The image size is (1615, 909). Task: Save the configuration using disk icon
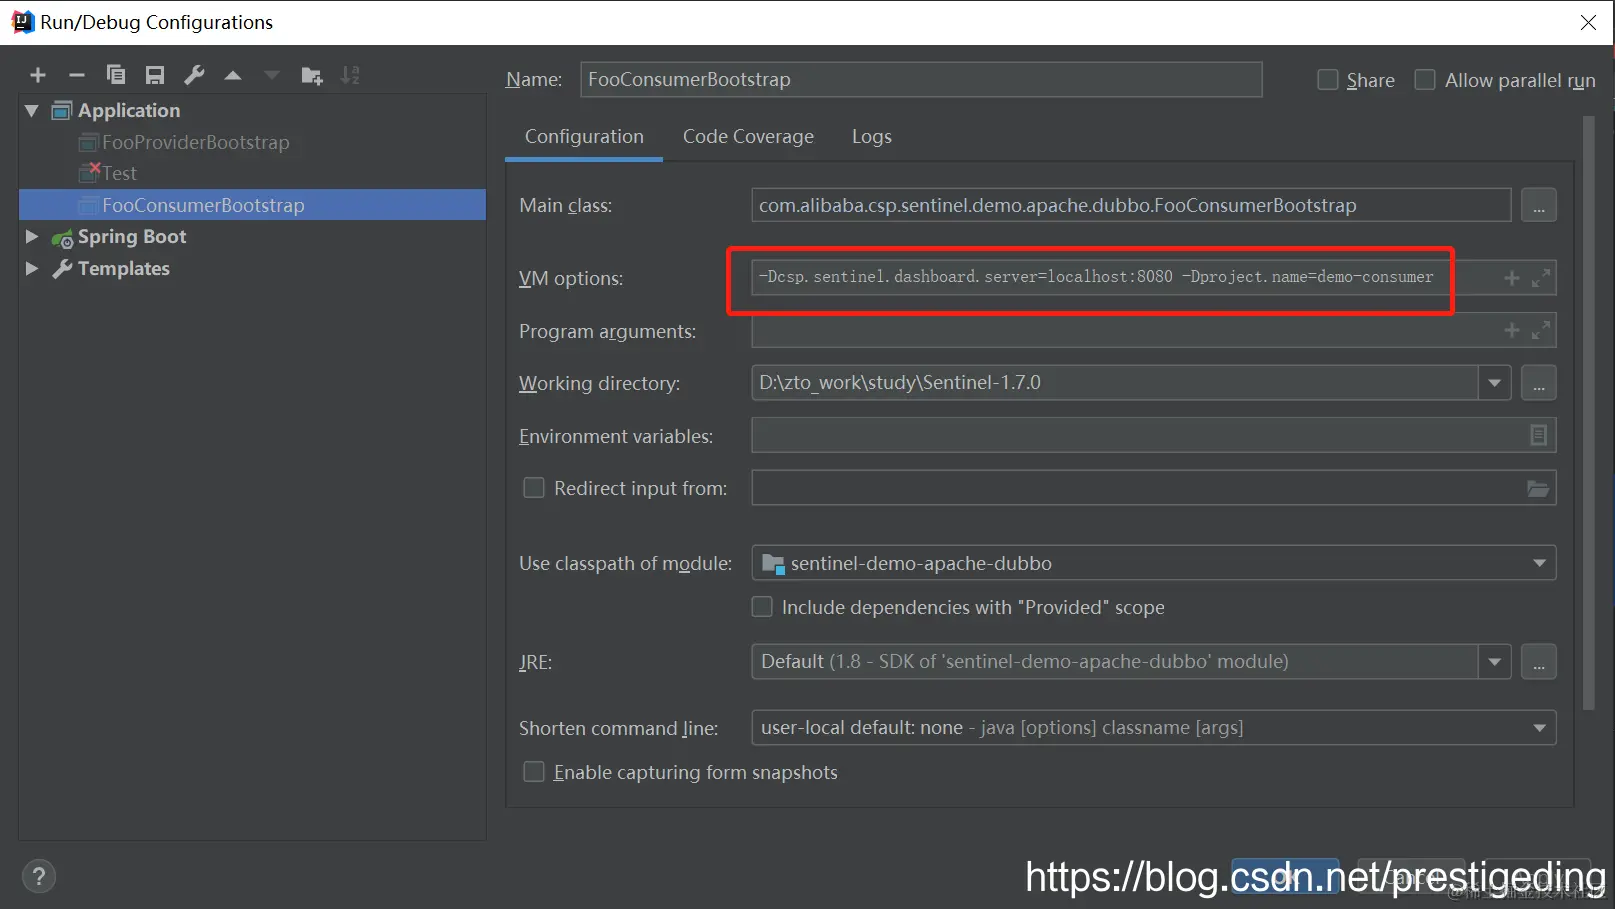155,75
